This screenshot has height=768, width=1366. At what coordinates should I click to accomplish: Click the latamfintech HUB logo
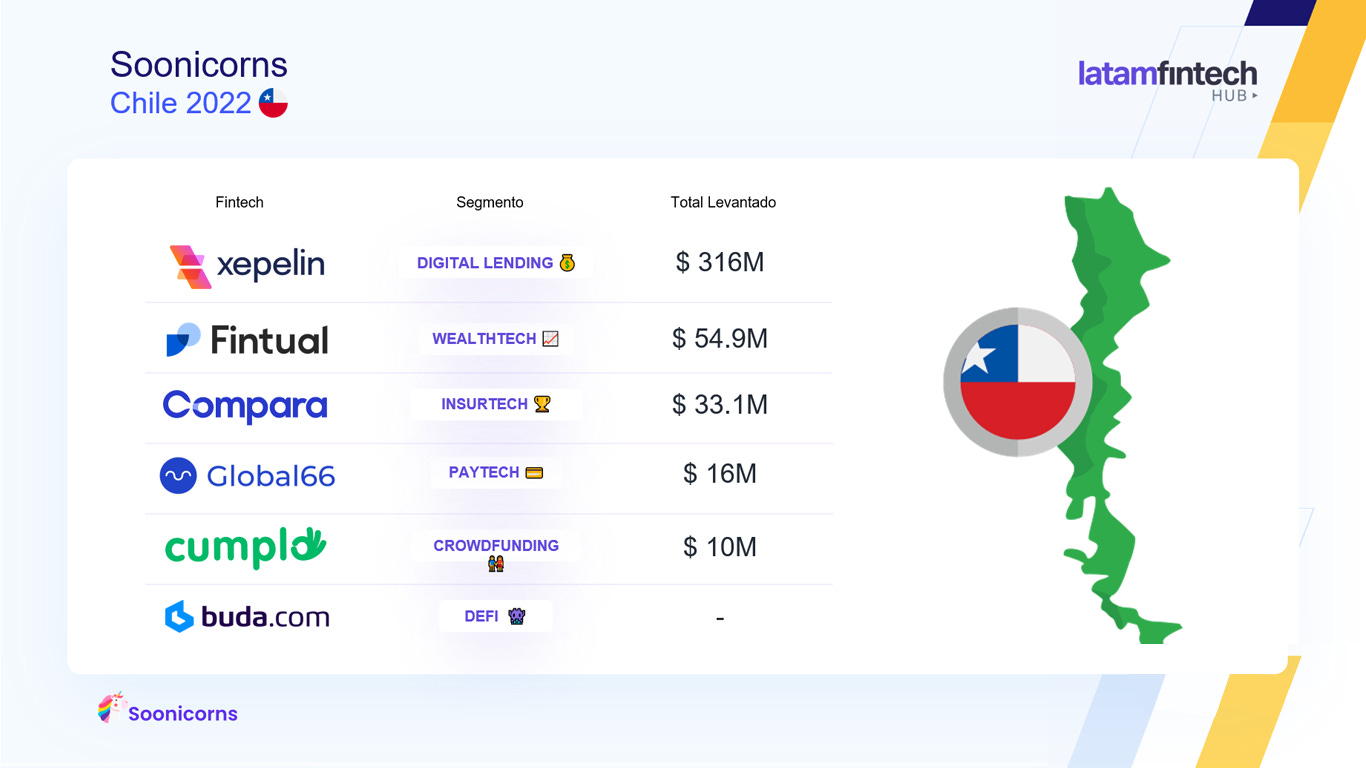click(x=1168, y=79)
